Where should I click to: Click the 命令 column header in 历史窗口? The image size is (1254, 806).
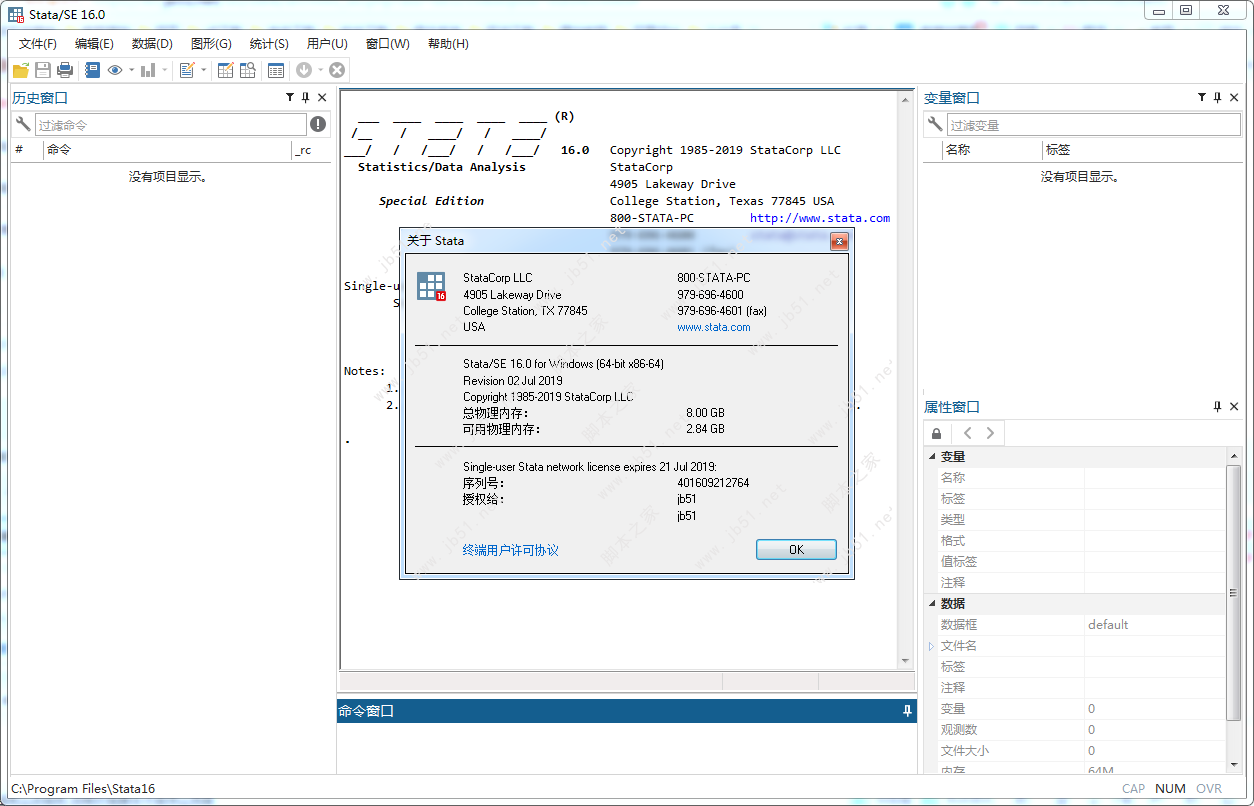coord(166,150)
